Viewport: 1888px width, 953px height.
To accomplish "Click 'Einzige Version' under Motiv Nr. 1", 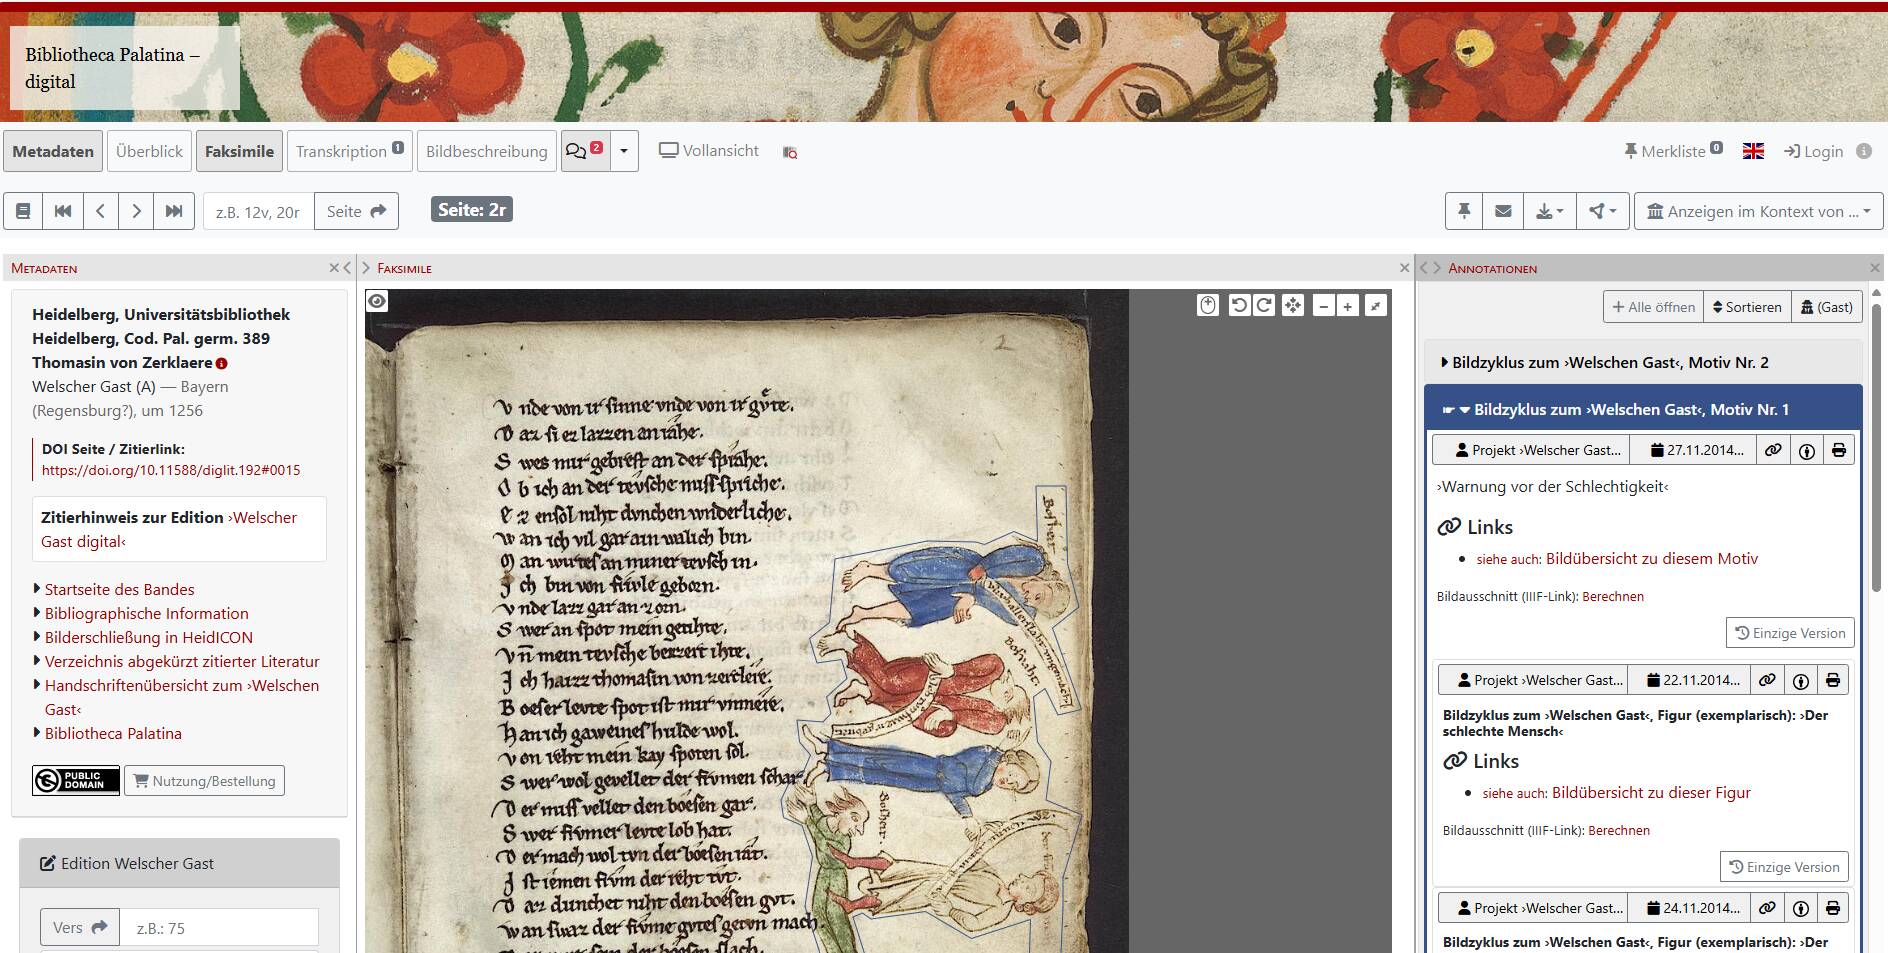I will pos(1790,633).
